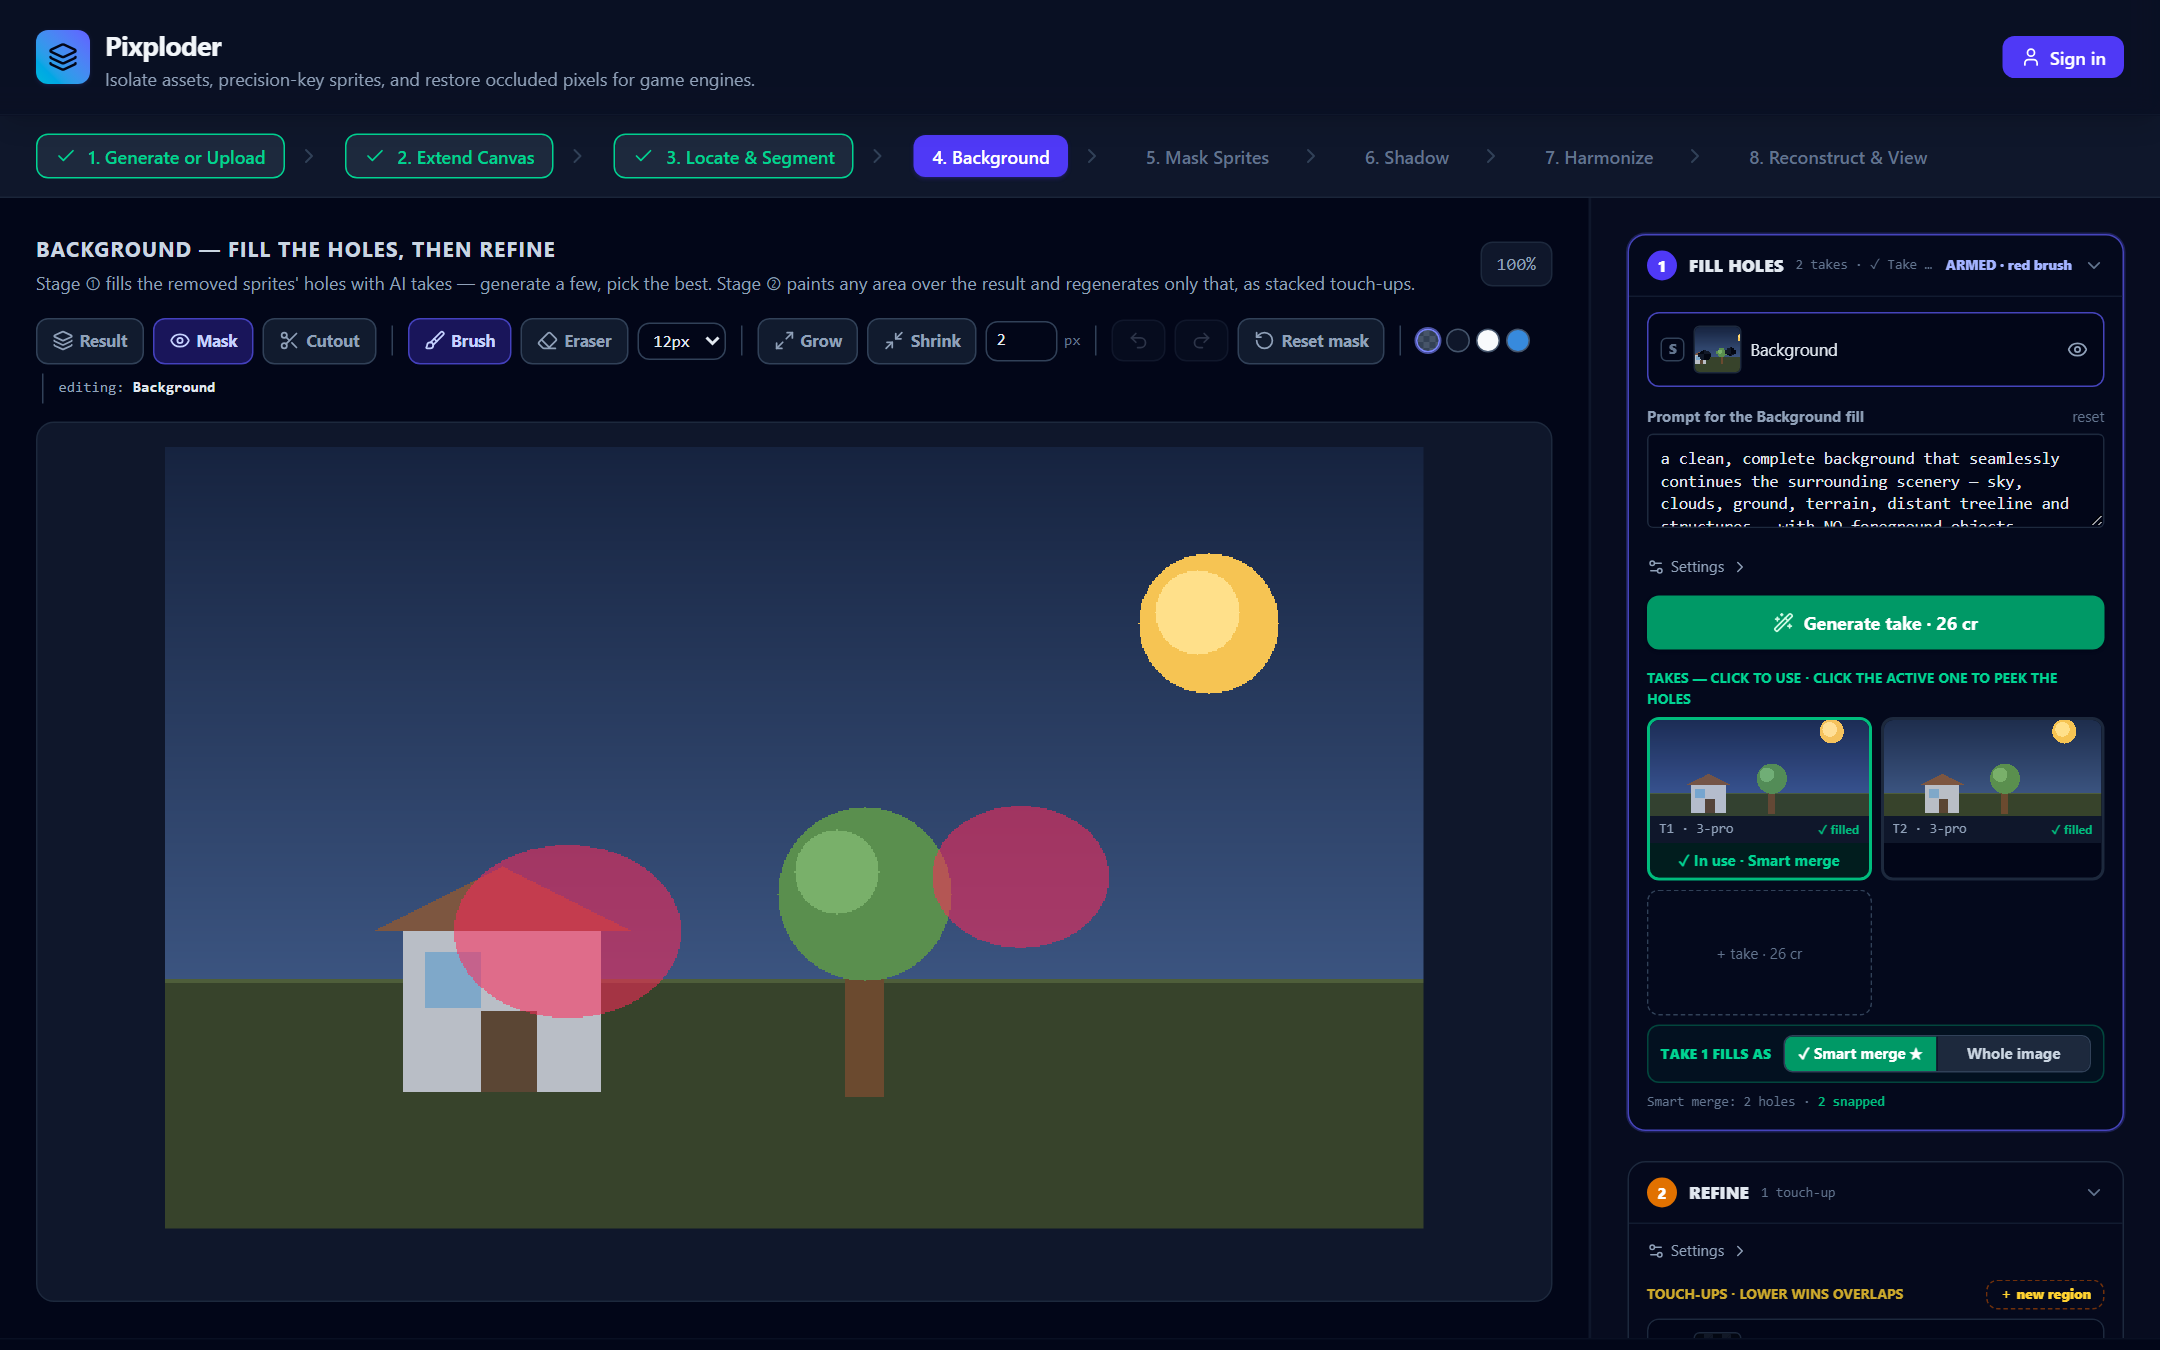Screen dimensions: 2160x1350
Task: Click the Pixploder layers logo icon
Action: tap(63, 57)
